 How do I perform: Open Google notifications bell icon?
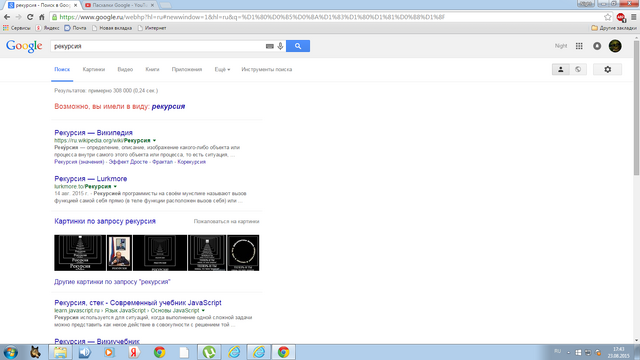click(x=597, y=46)
